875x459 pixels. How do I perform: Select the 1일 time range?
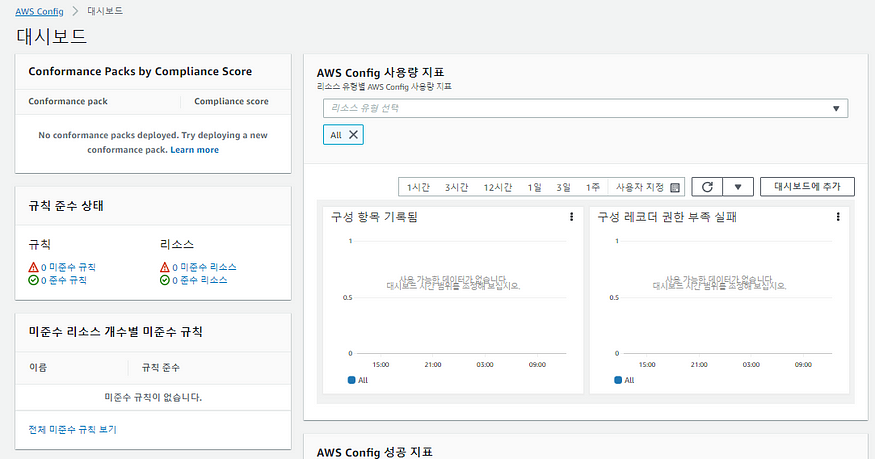pyautogui.click(x=535, y=187)
